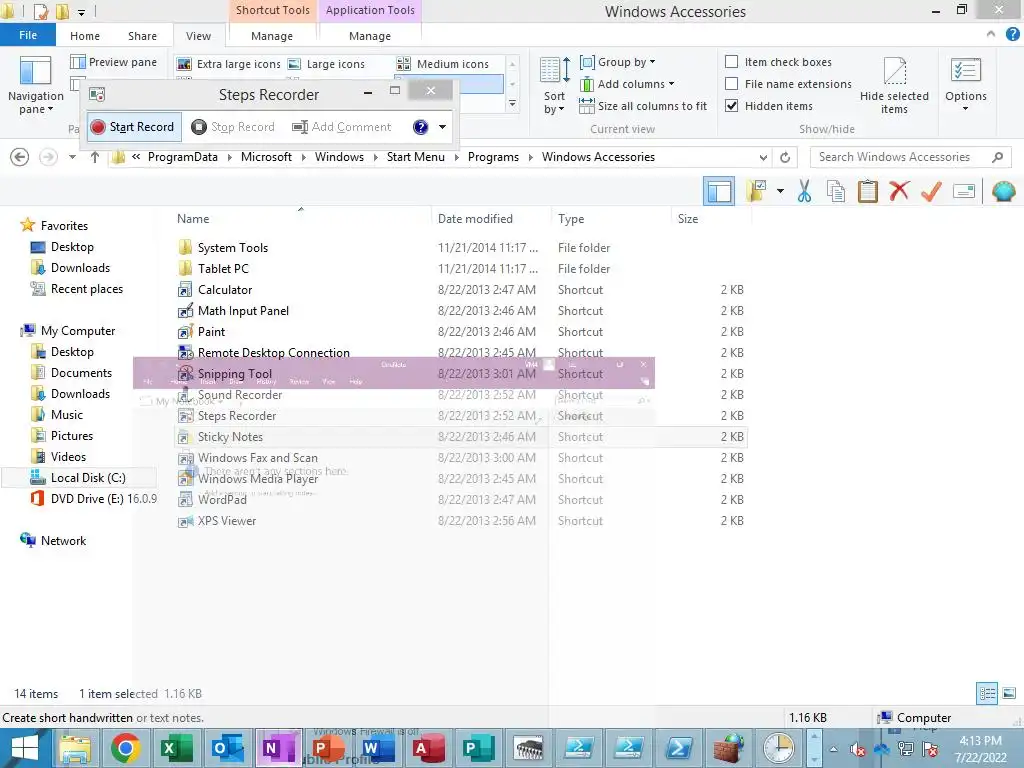Open Excel from the taskbar

[x=177, y=748]
